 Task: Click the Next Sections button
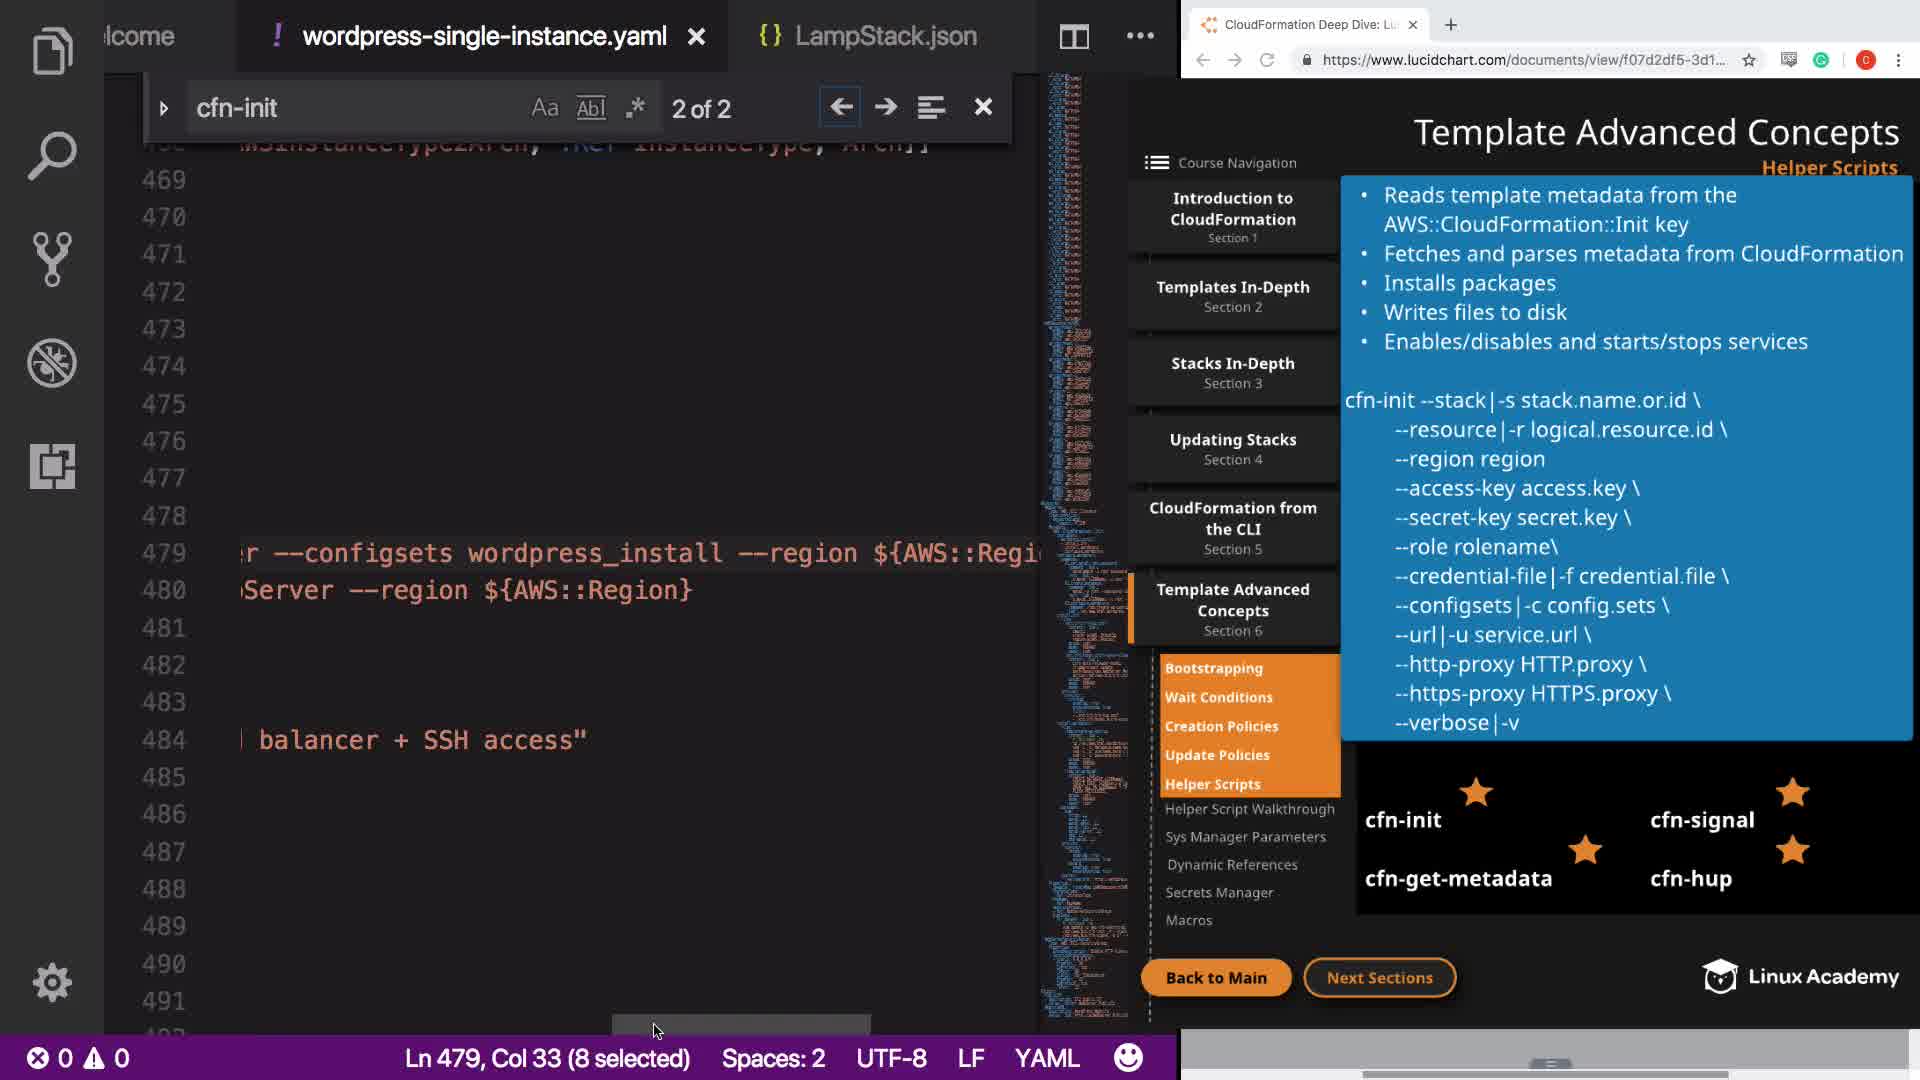1379,978
